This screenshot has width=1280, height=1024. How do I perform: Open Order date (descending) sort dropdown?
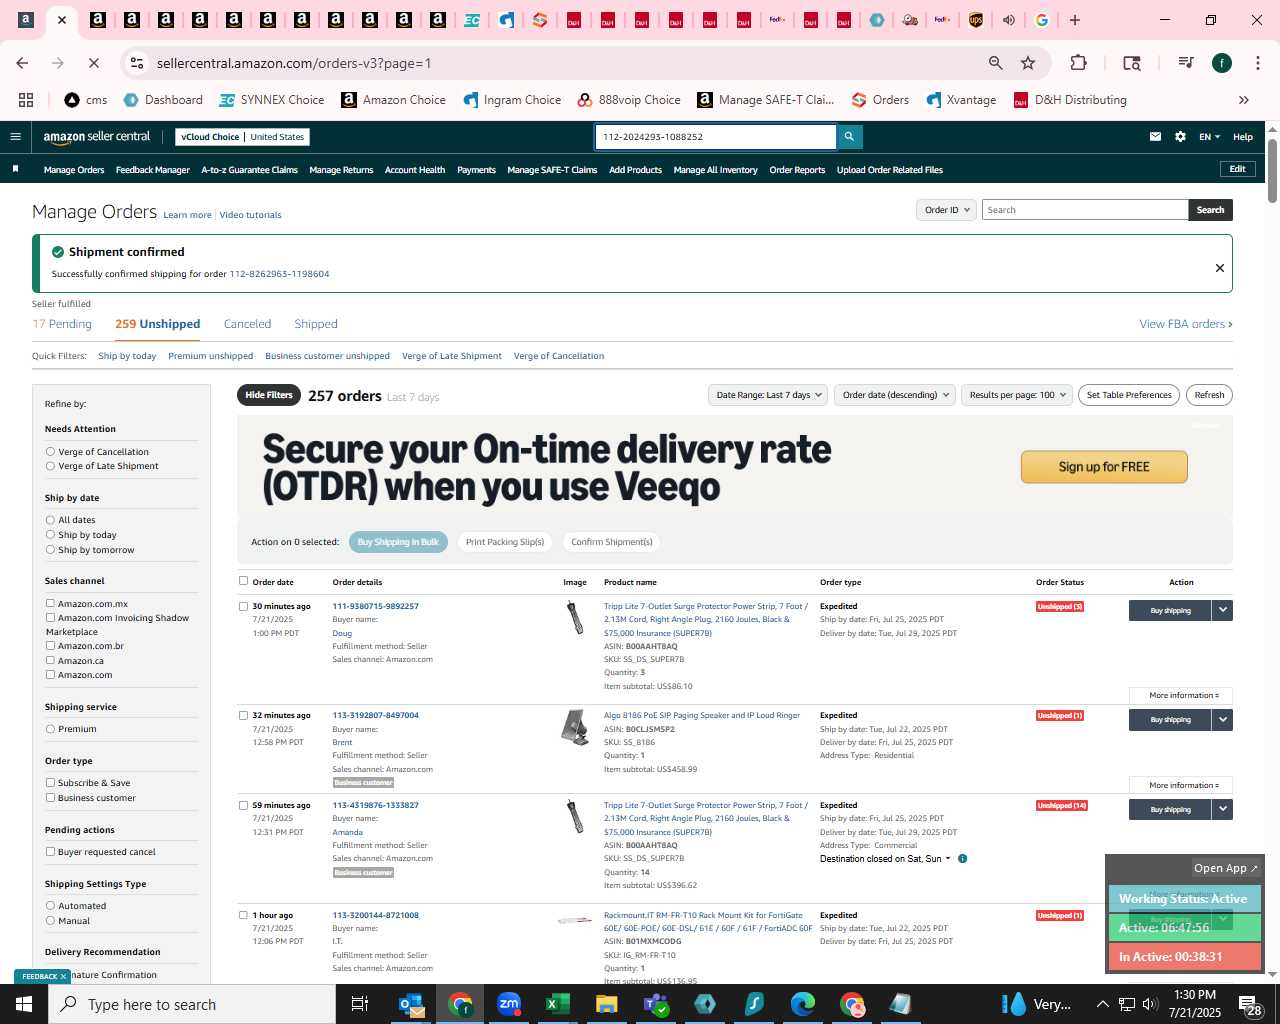pos(895,395)
